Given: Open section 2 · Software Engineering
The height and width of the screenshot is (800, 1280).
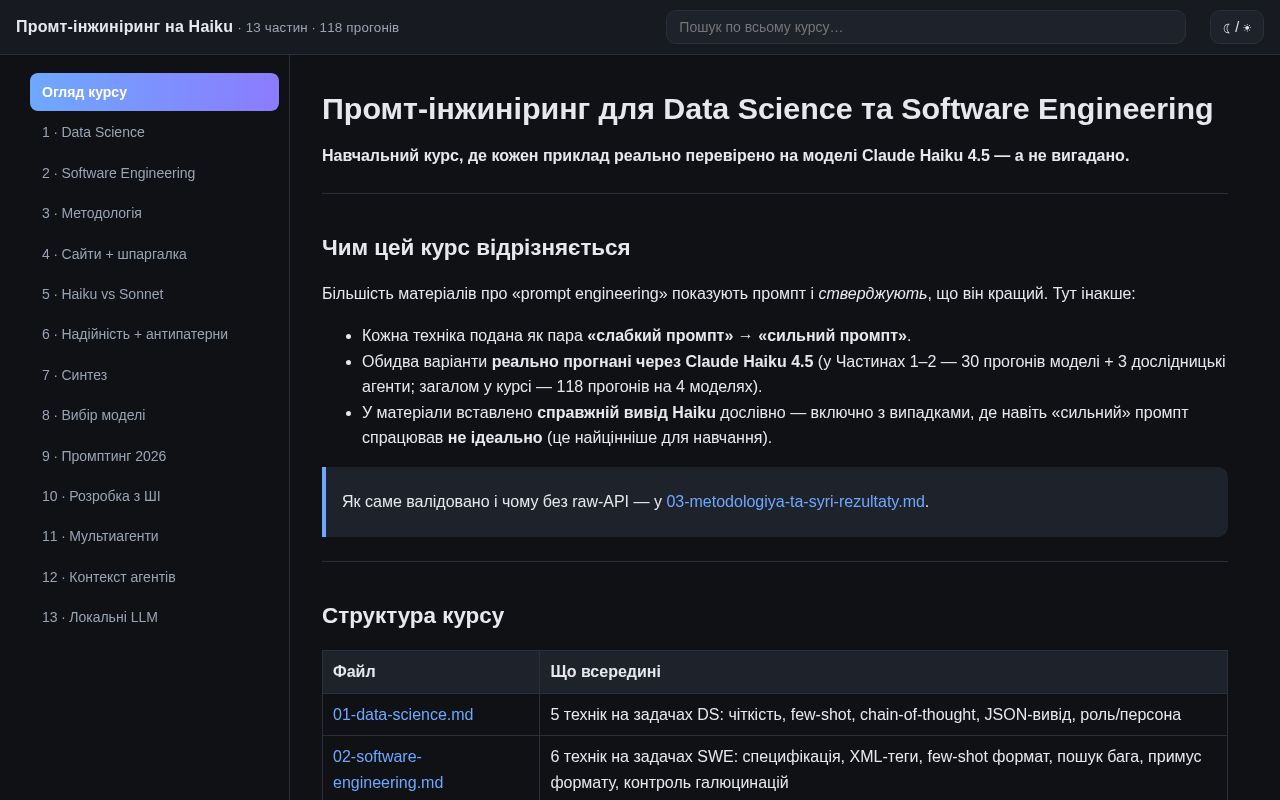Looking at the screenshot, I should click(x=154, y=173).
